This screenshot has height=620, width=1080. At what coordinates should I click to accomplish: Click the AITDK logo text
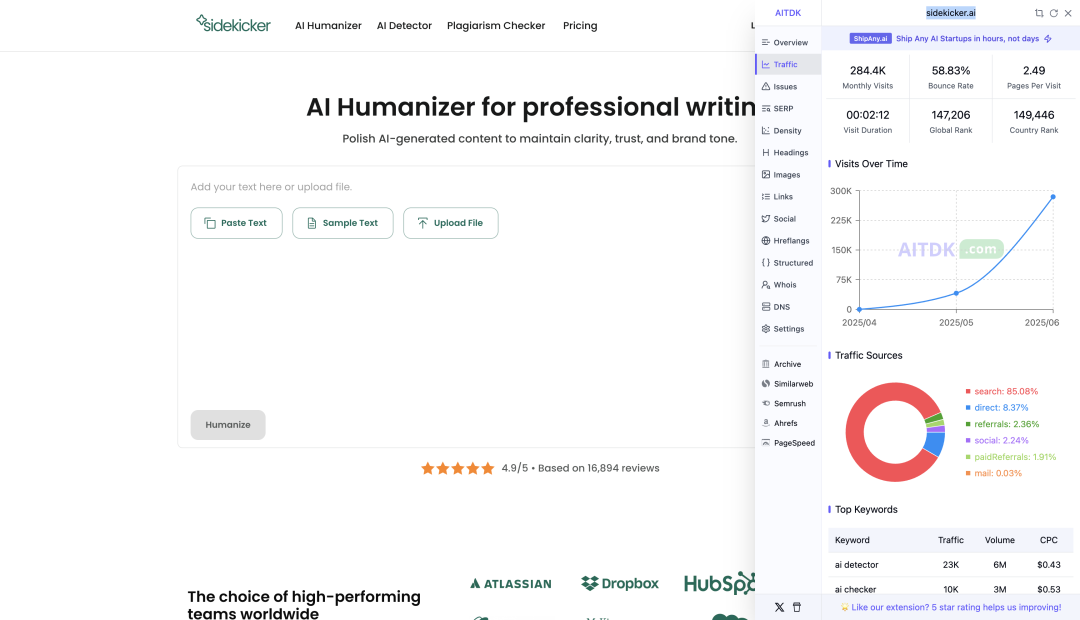(x=788, y=13)
